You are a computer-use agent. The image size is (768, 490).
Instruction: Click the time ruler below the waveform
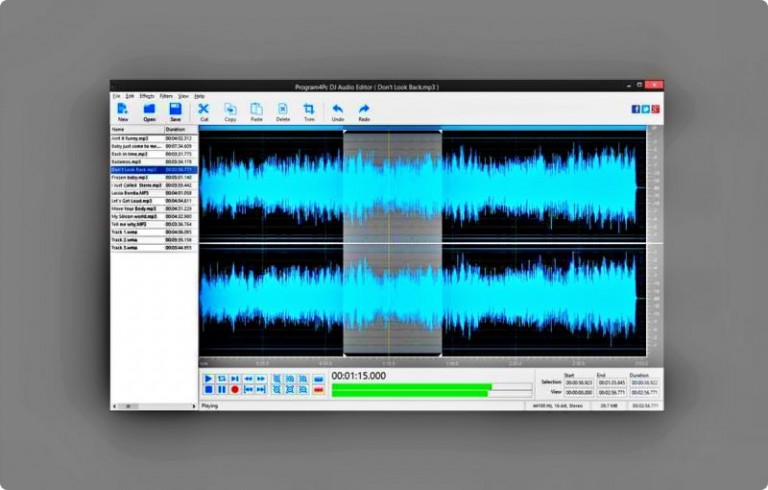coord(423,363)
